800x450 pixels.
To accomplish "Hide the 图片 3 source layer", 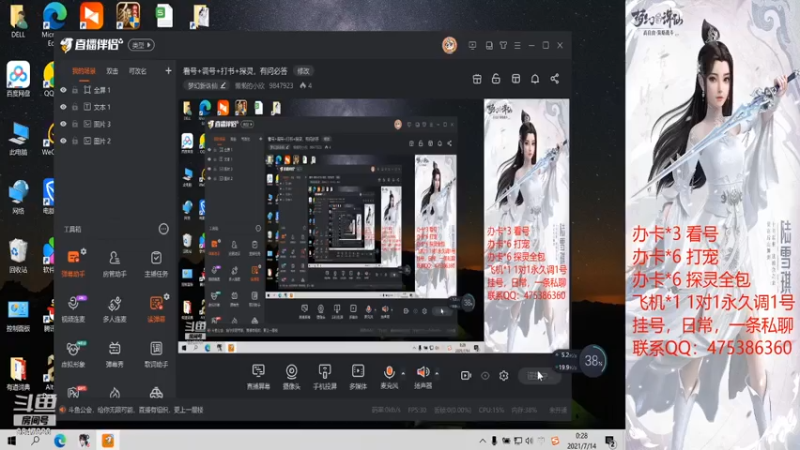I will point(63,123).
